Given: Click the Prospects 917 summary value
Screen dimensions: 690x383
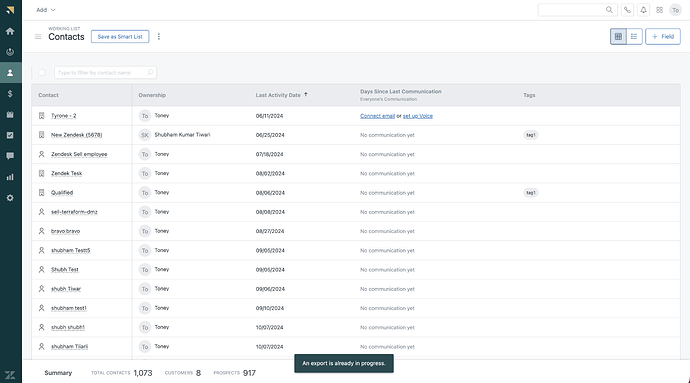Looking at the screenshot, I should click(x=249, y=373).
